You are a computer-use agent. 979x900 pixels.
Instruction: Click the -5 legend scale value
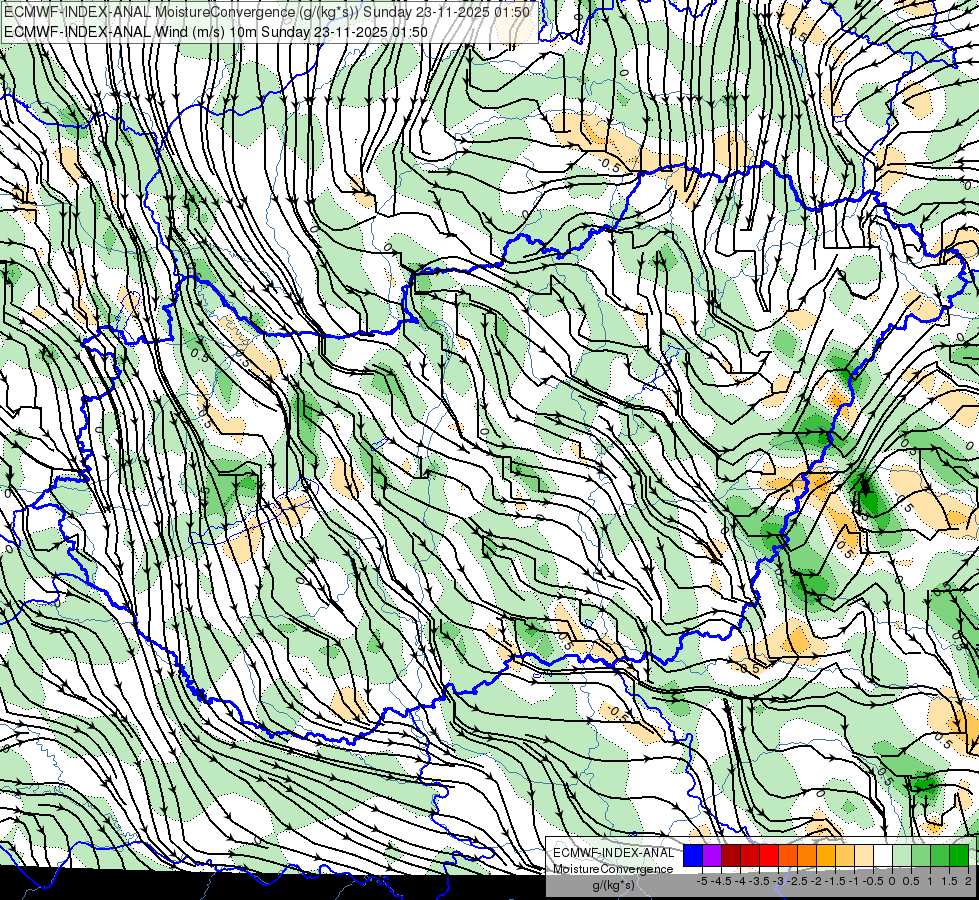tap(702, 881)
